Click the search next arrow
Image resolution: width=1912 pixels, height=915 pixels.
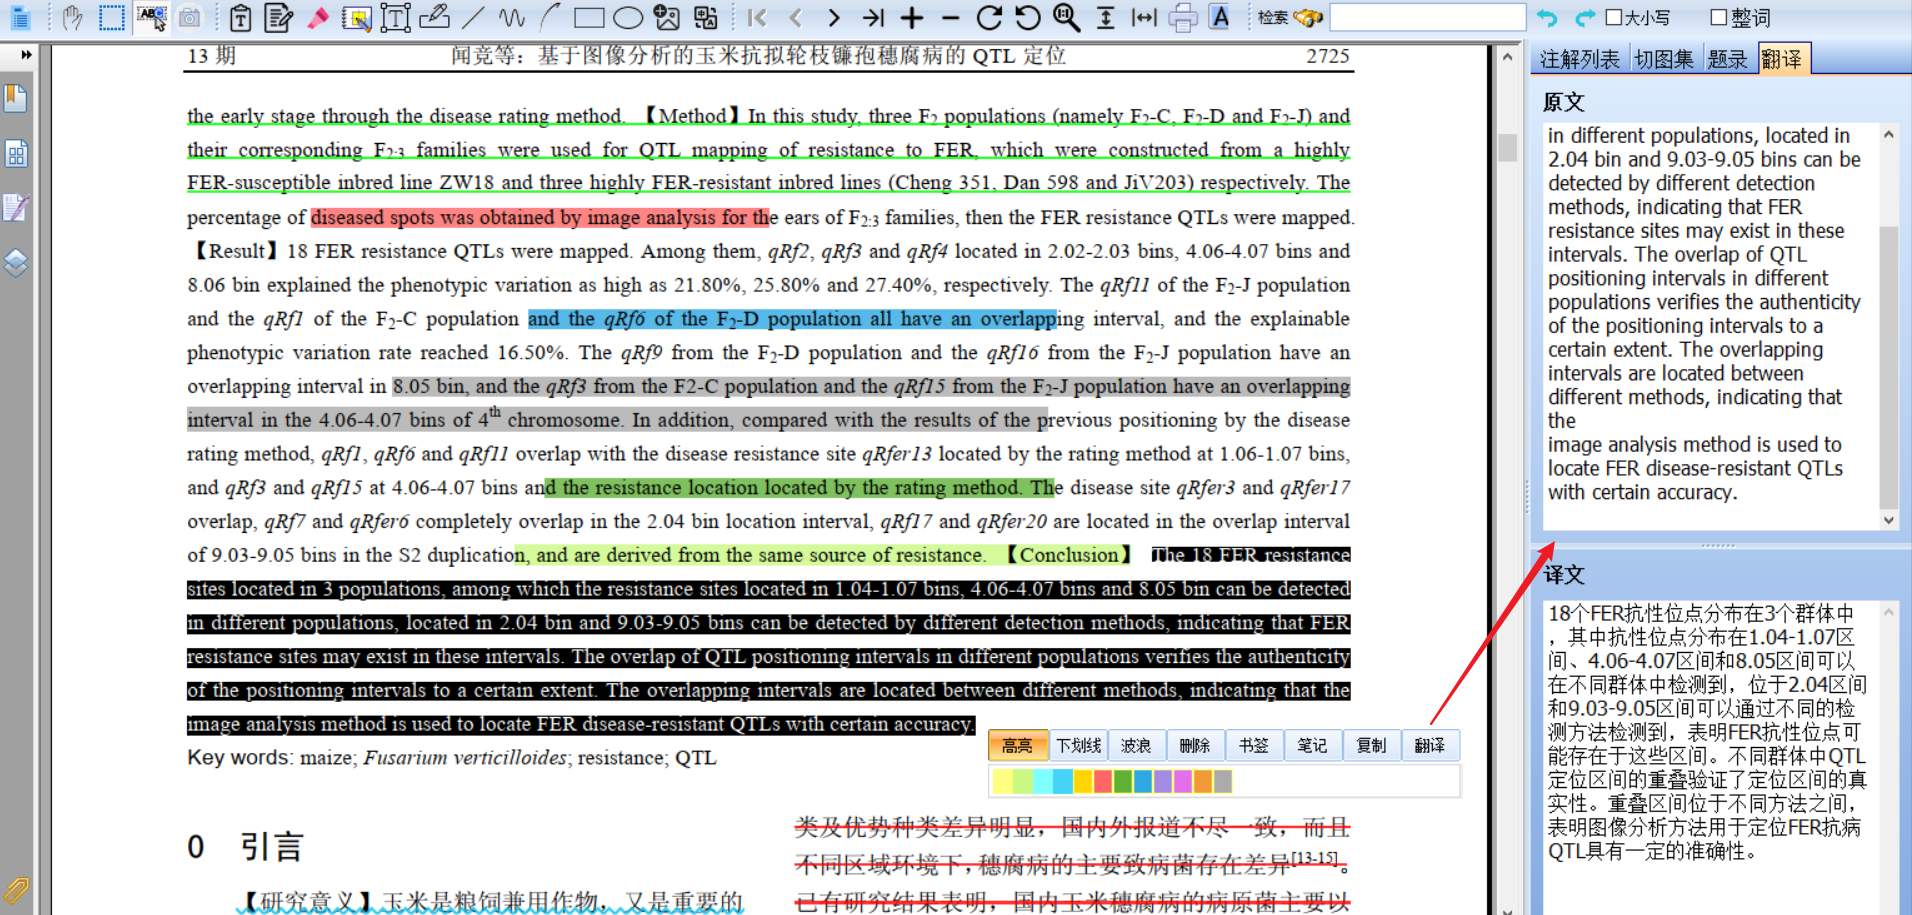point(1585,17)
